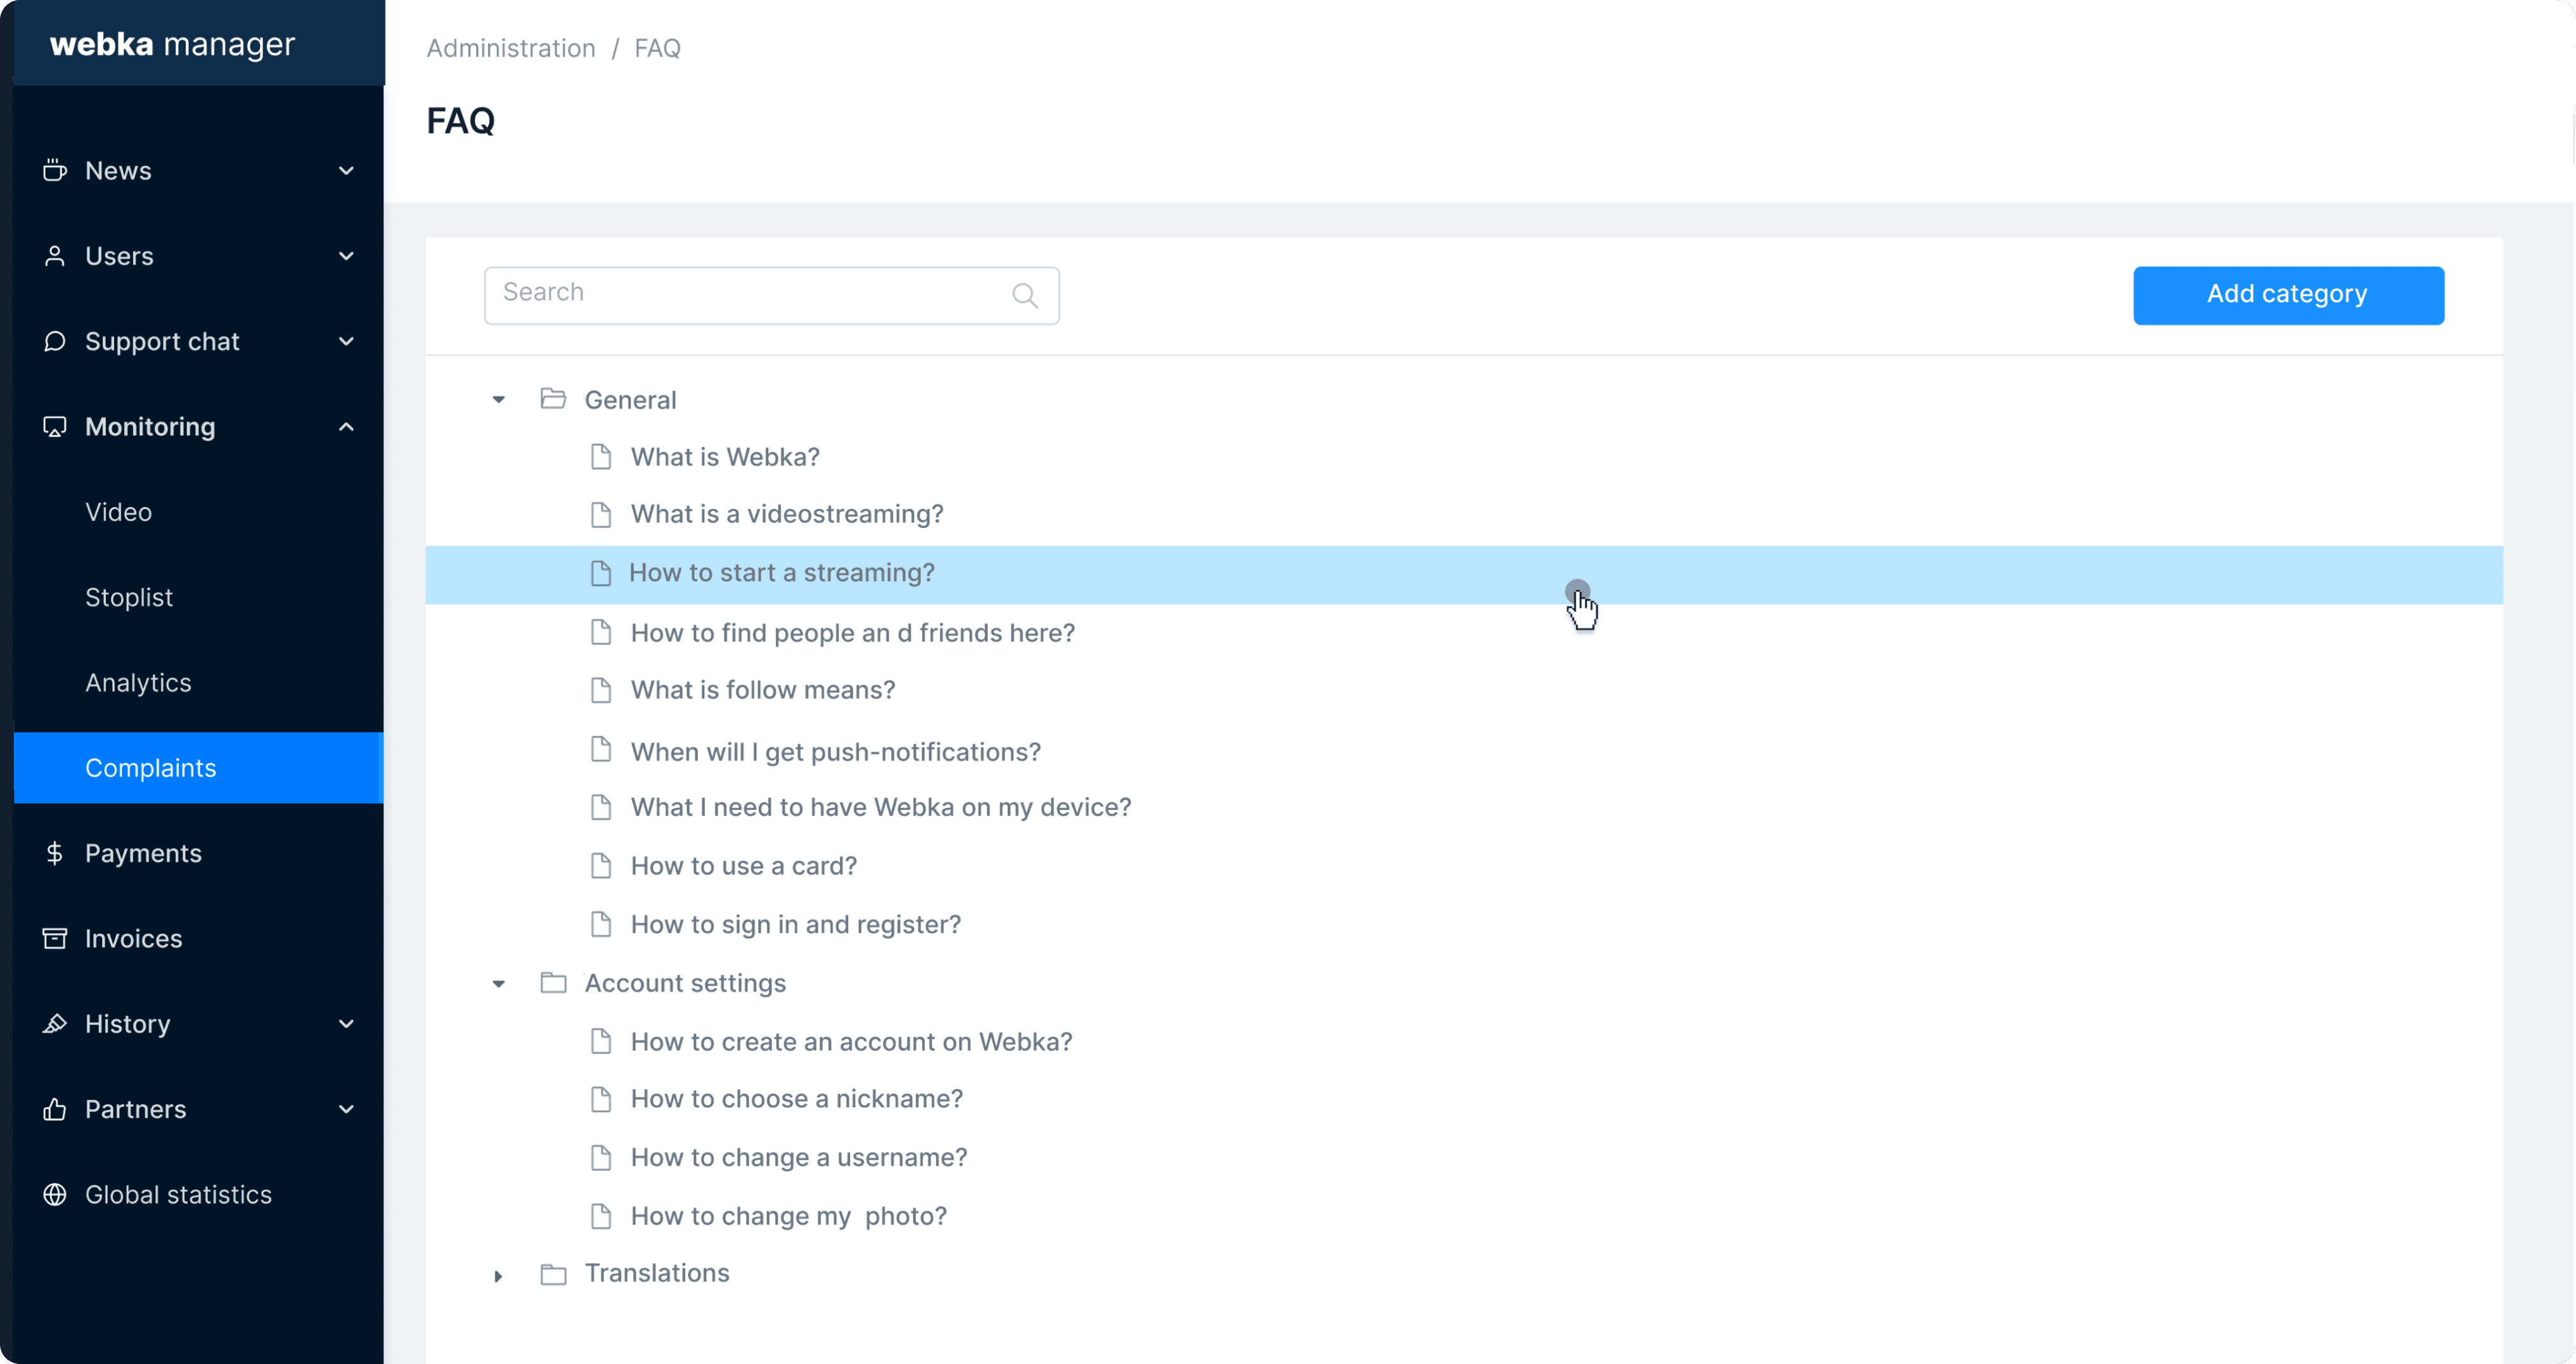The height and width of the screenshot is (1364, 2576).
Task: Expand the Users menu chevron
Action: 346,256
